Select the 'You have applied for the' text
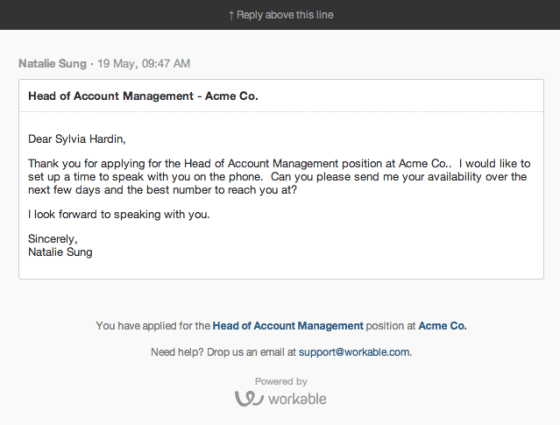Viewport: 560px width, 425px height. [153, 326]
